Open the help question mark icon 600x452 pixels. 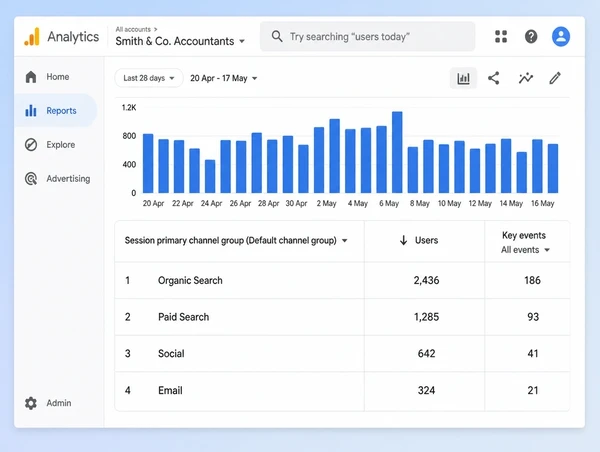pyautogui.click(x=531, y=37)
